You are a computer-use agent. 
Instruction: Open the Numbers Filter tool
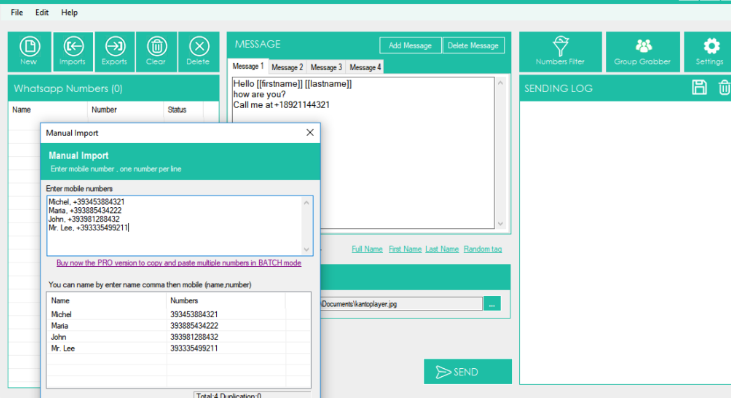(x=559, y=50)
